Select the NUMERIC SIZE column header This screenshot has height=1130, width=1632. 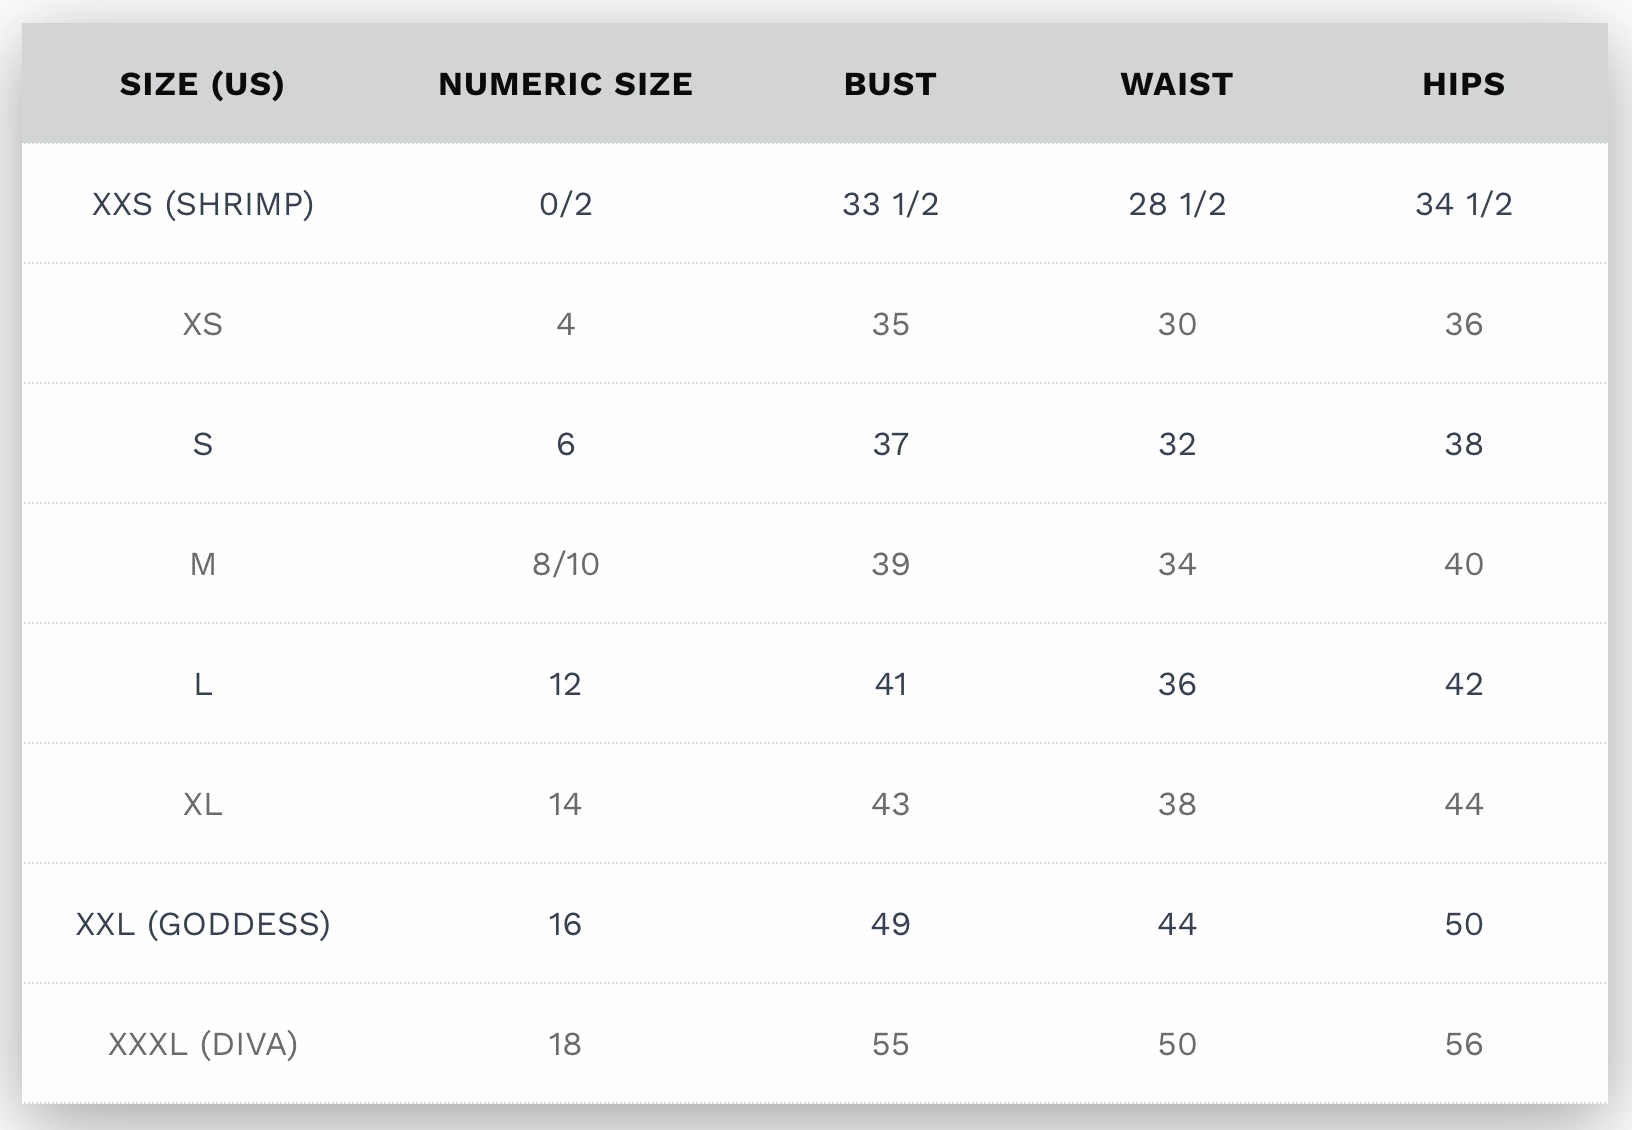(565, 84)
